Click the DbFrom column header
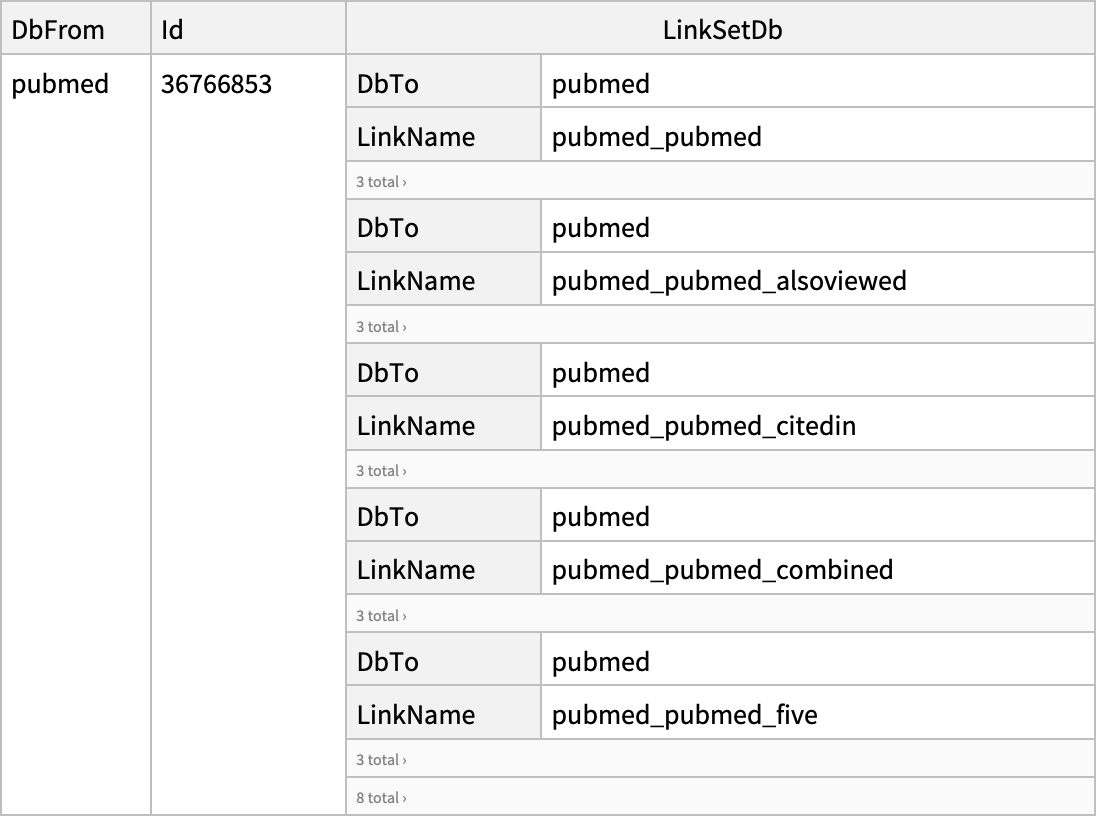The height and width of the screenshot is (816, 1098). 58,30
